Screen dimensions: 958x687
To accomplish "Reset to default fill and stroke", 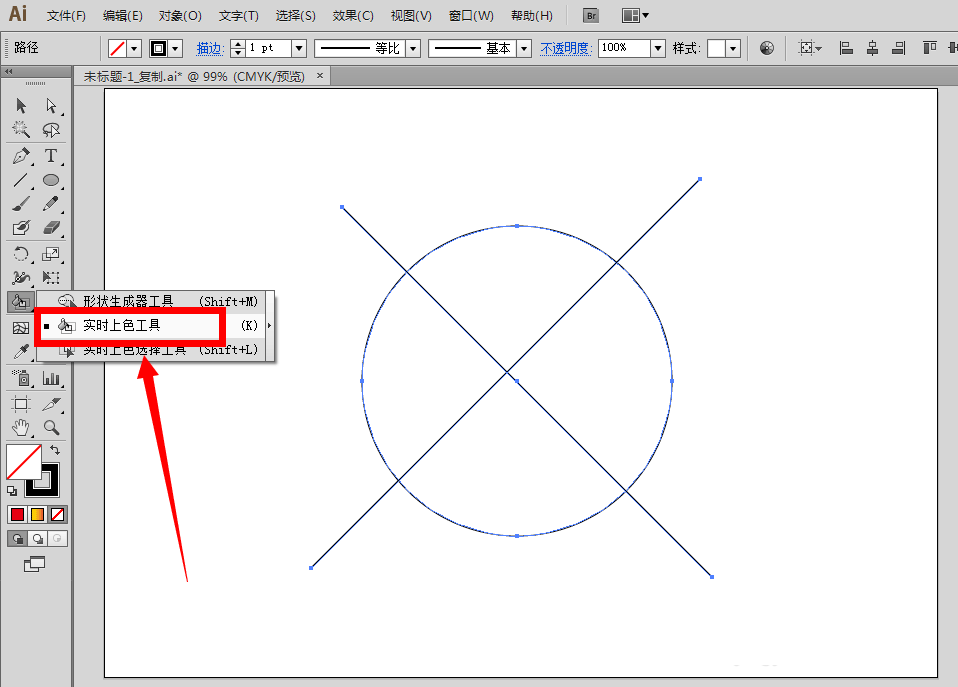I will [12, 491].
